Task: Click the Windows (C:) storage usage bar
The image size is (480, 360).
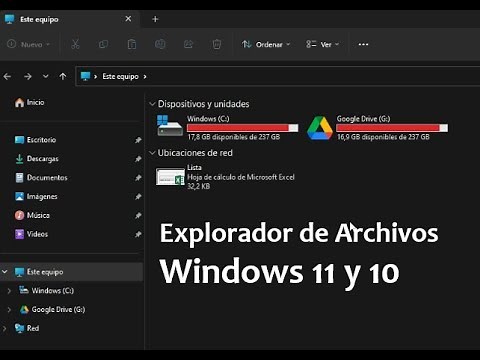Action: [x=242, y=128]
